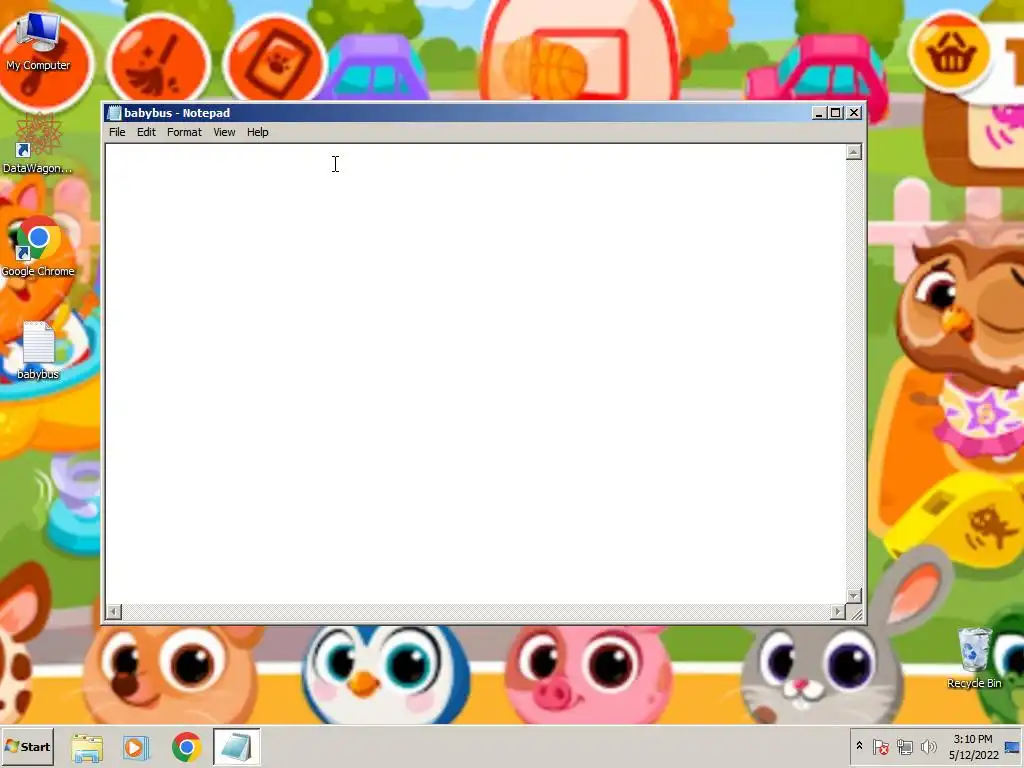Open Windows Explorer from the taskbar
The width and height of the screenshot is (1024, 768).
coord(87,748)
